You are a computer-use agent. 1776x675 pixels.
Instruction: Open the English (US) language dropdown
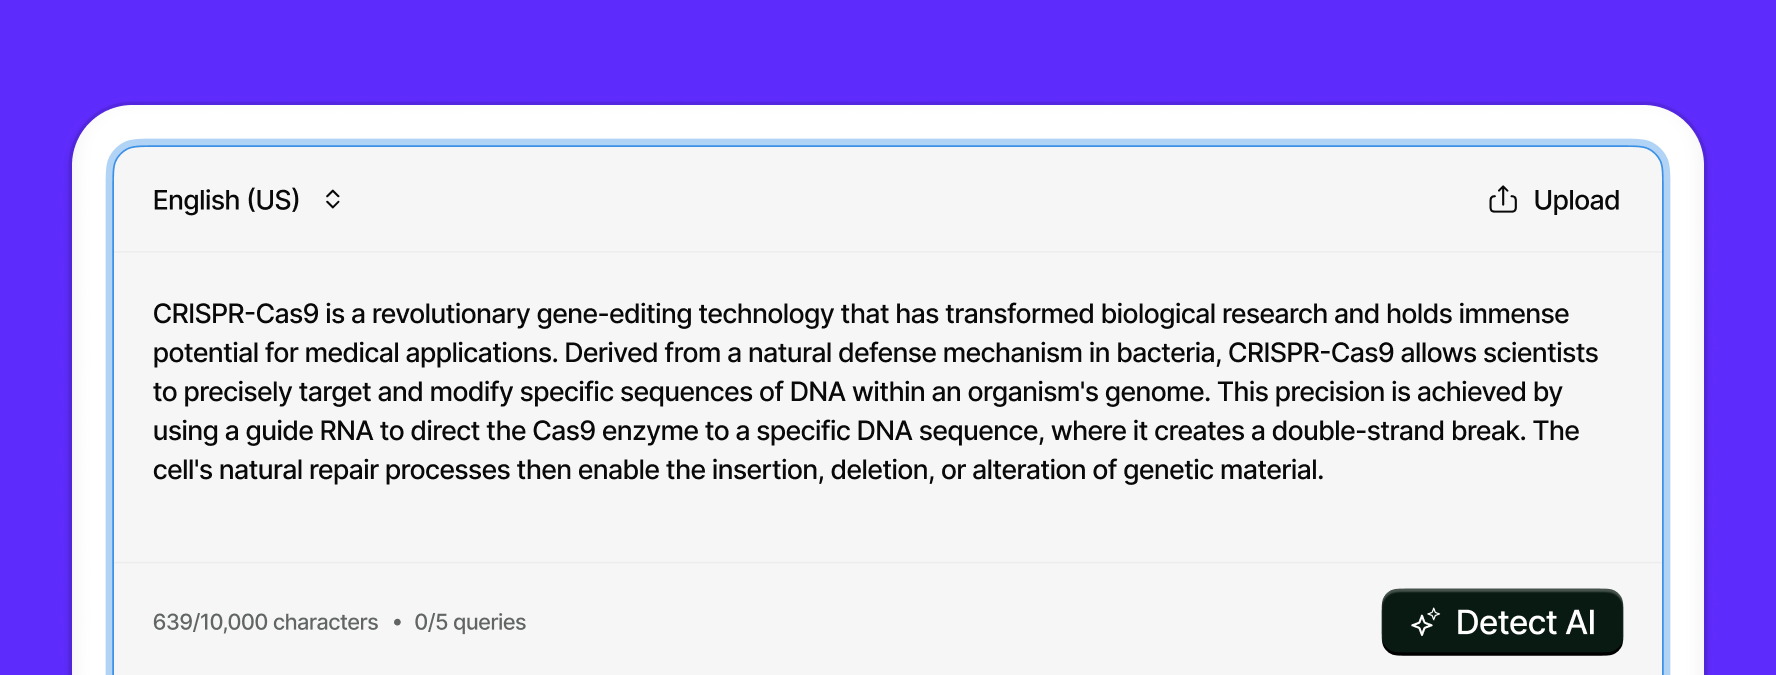pyautogui.click(x=227, y=200)
